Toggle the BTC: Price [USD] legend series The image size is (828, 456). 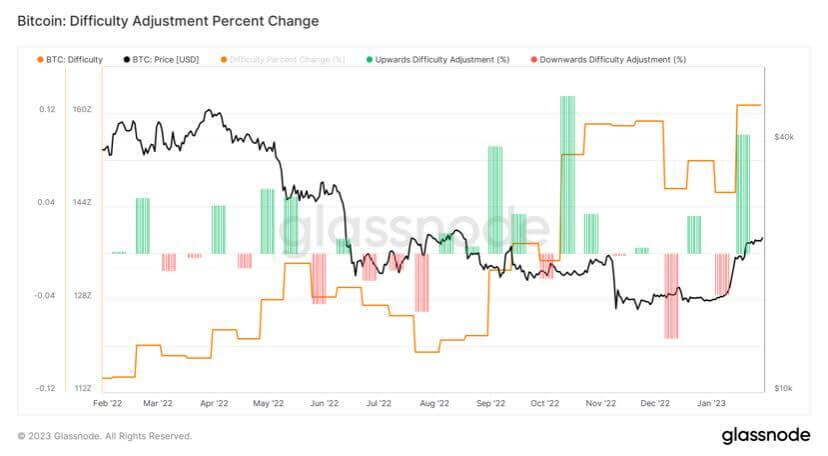[x=161, y=60]
